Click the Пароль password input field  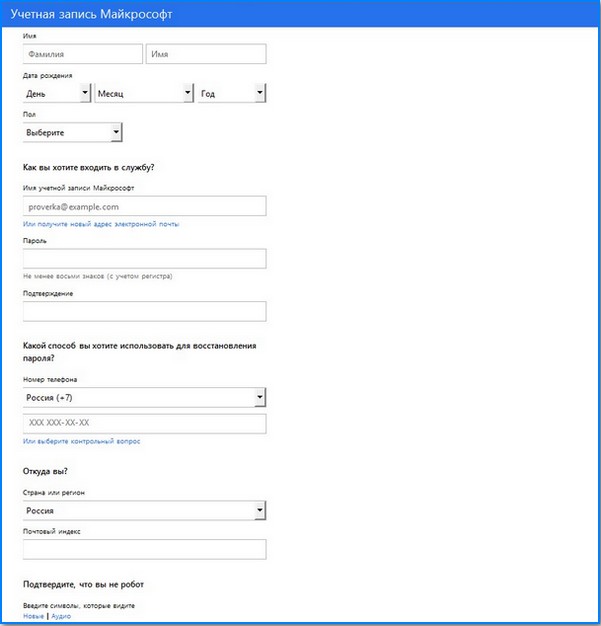click(144, 259)
